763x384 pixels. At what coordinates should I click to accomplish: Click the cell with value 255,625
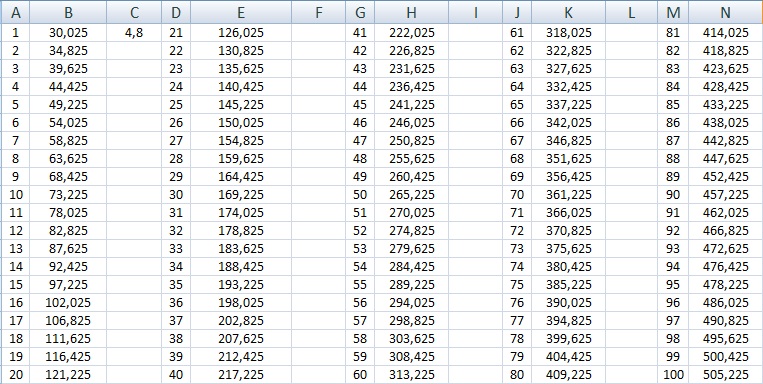click(412, 159)
